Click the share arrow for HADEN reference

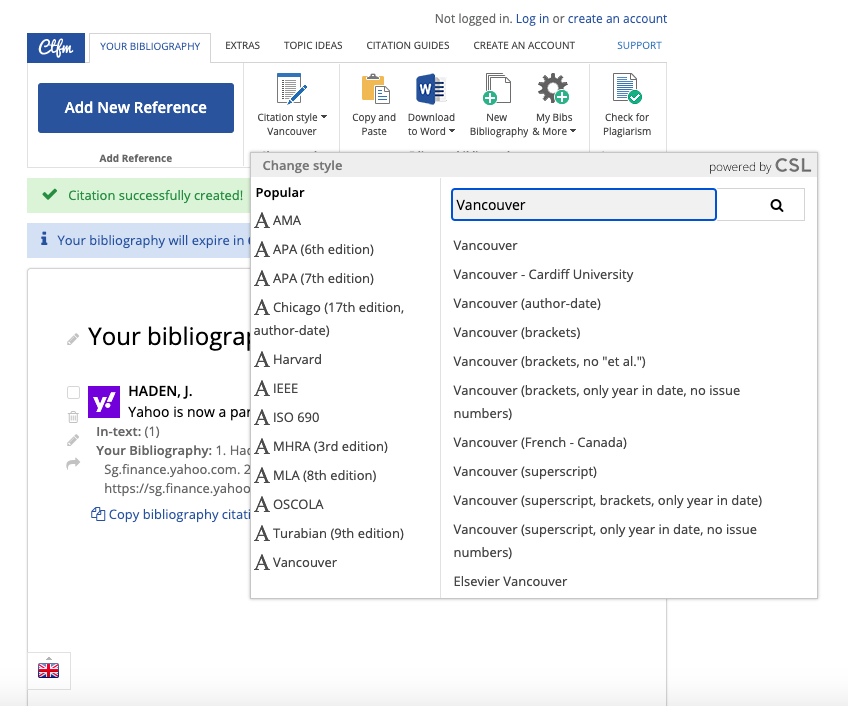click(x=73, y=463)
